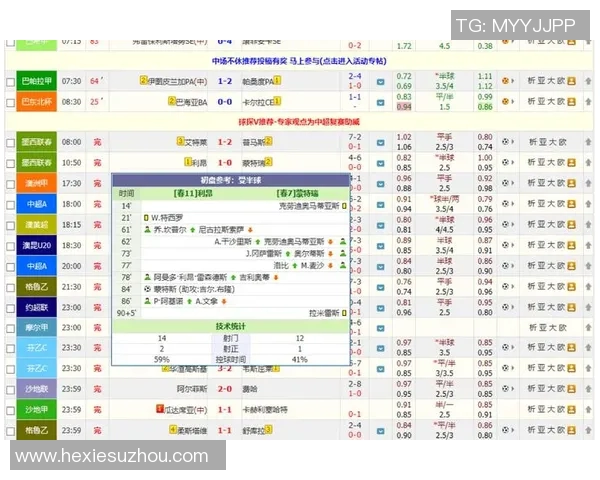The image size is (600, 480).
Task: Click team name 蒙特瑞 in popup header
Action: coord(298,194)
